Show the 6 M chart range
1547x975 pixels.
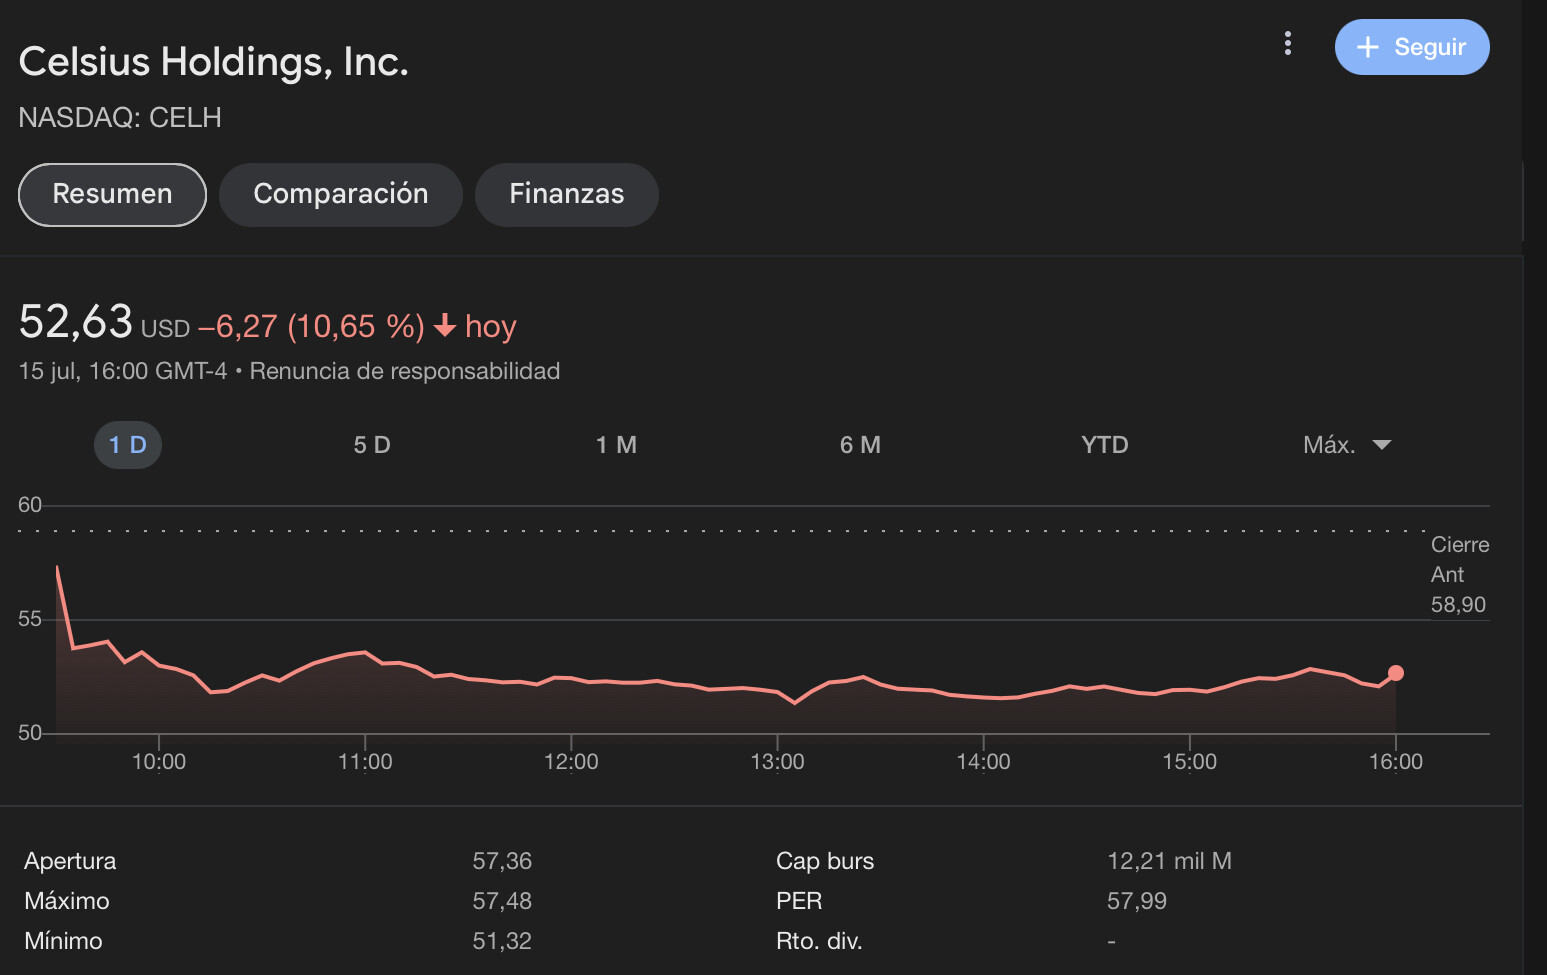point(860,445)
